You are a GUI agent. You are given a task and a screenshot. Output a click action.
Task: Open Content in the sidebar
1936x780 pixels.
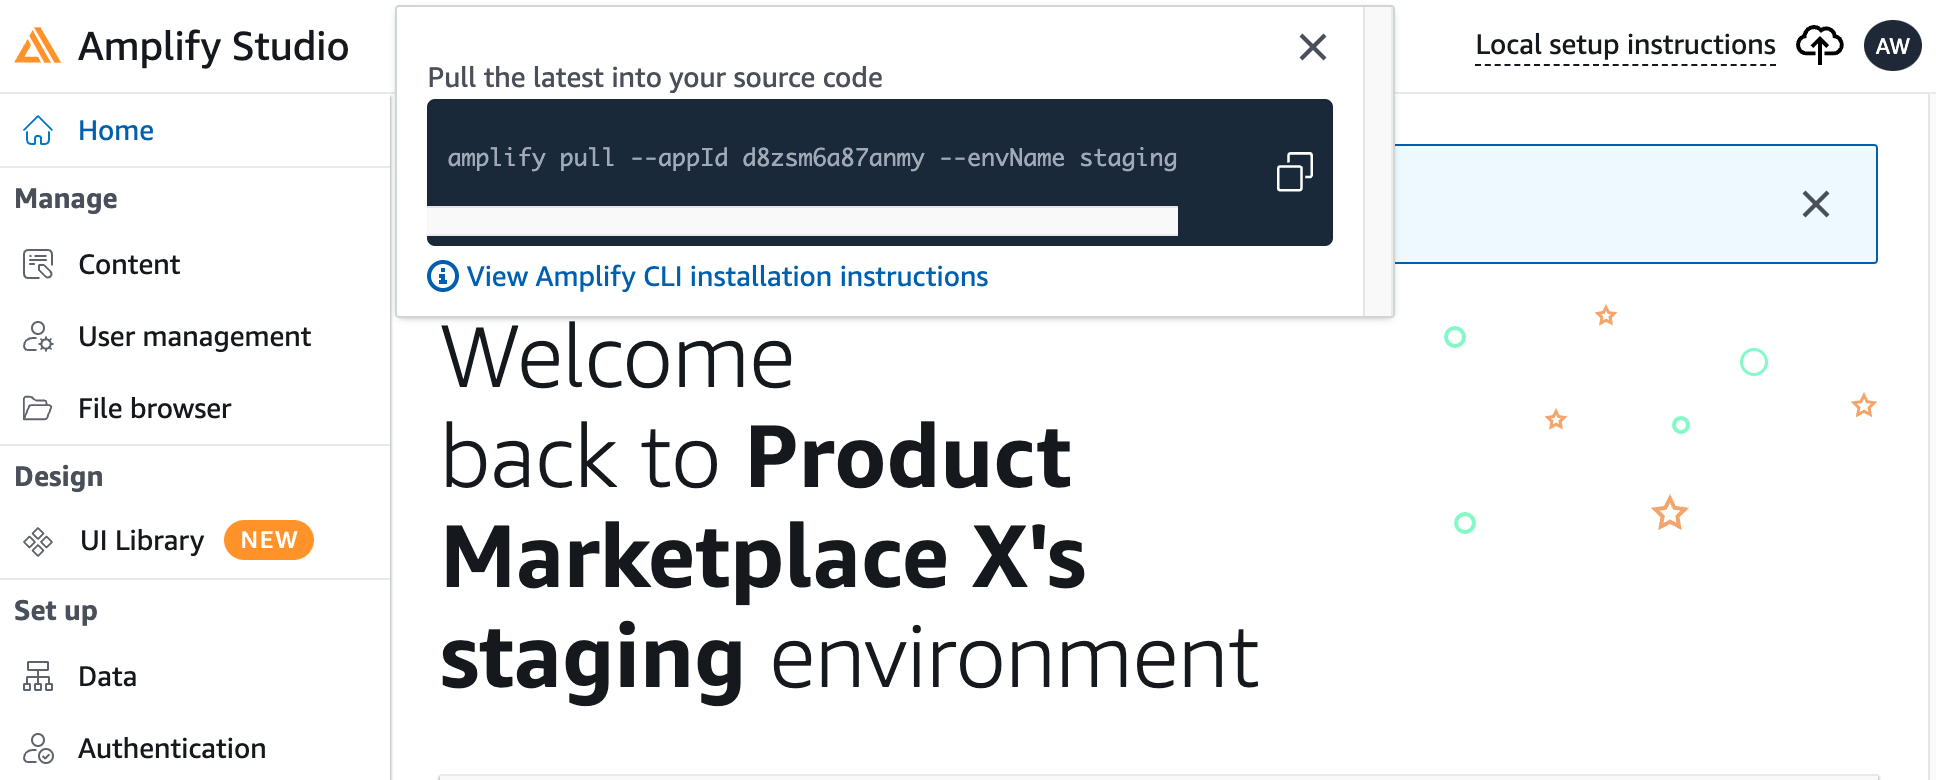pyautogui.click(x=129, y=264)
